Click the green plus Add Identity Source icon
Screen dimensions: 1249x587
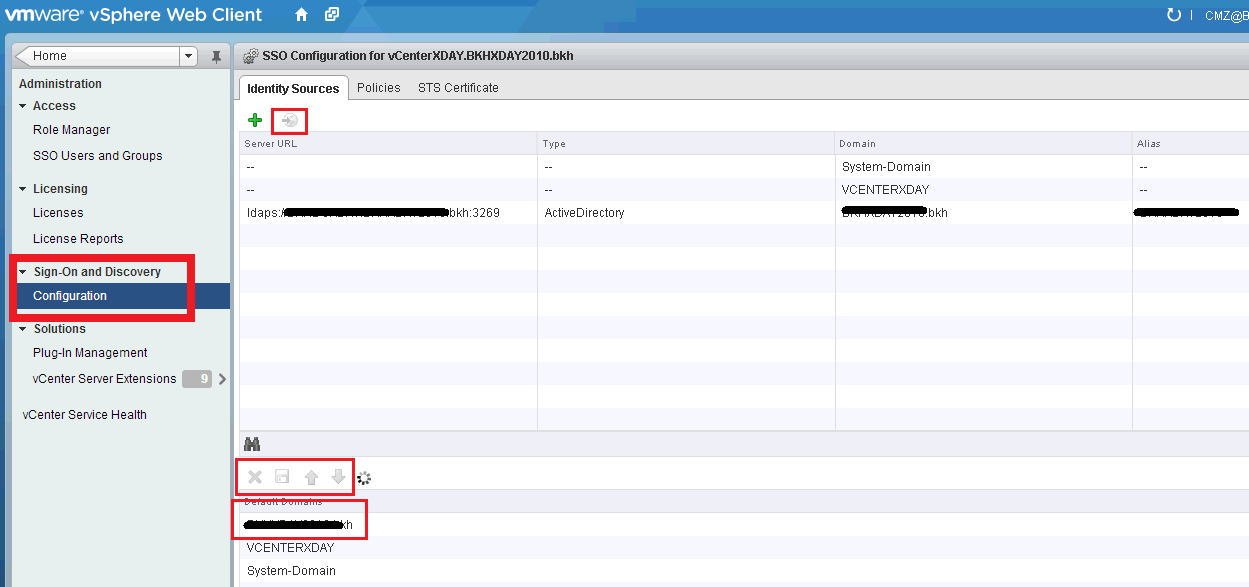click(x=255, y=120)
